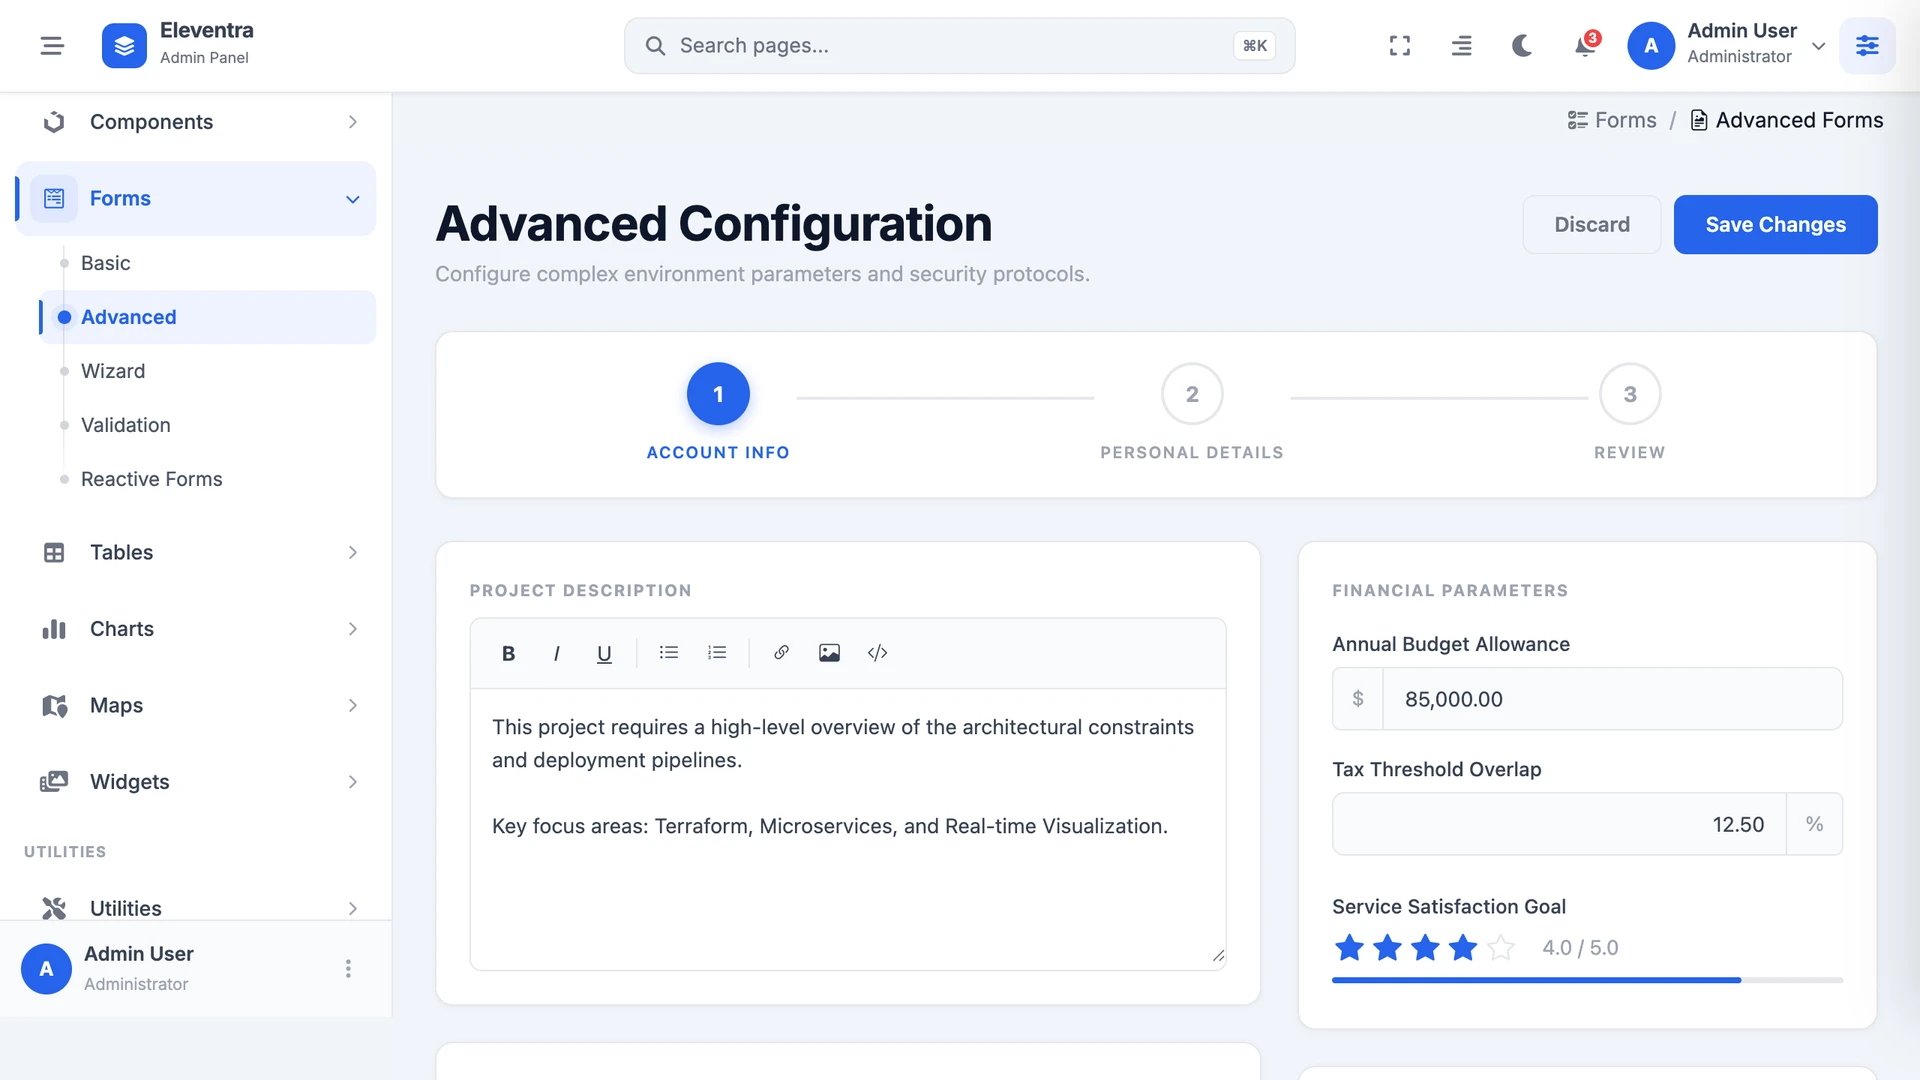Click the Utilities tools icon

tap(54, 908)
